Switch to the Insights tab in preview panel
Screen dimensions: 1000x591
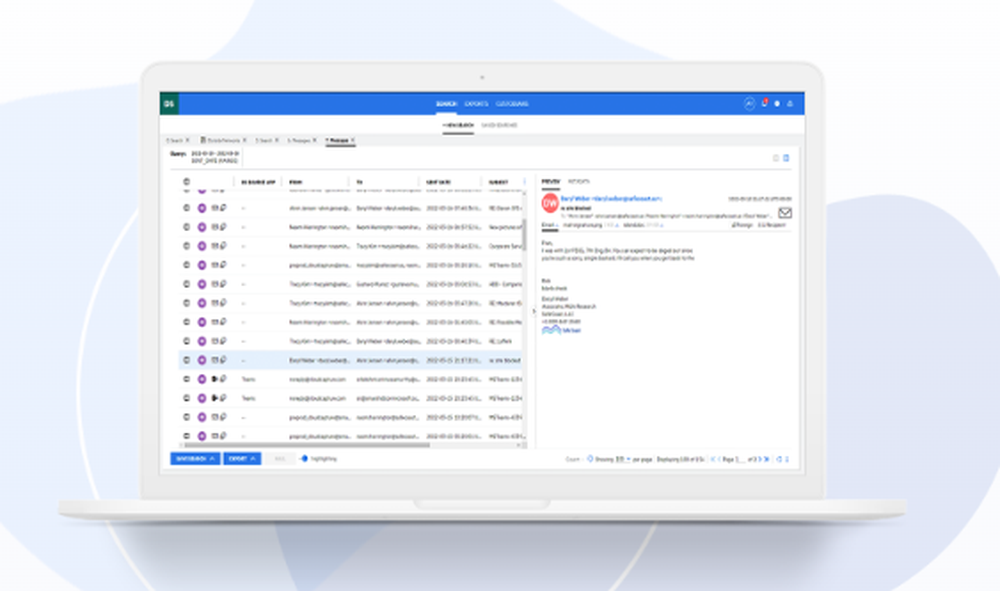(x=579, y=182)
